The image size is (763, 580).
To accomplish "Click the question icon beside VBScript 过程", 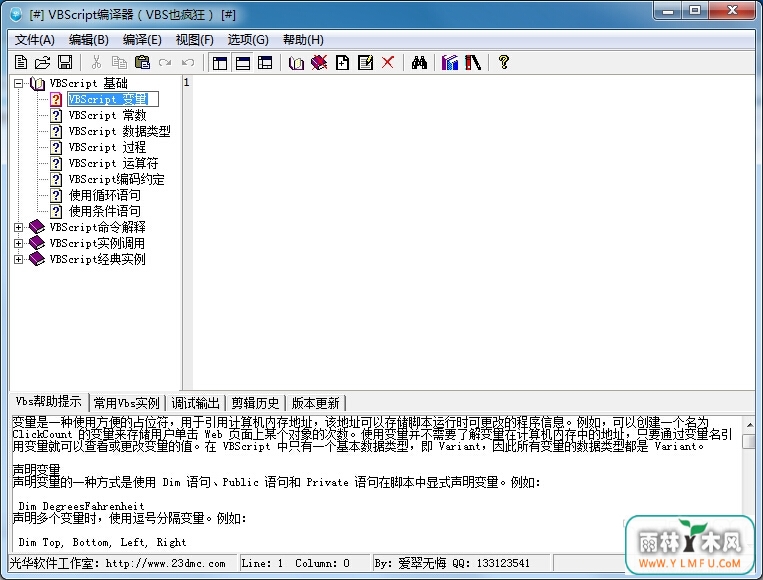I will [x=56, y=147].
